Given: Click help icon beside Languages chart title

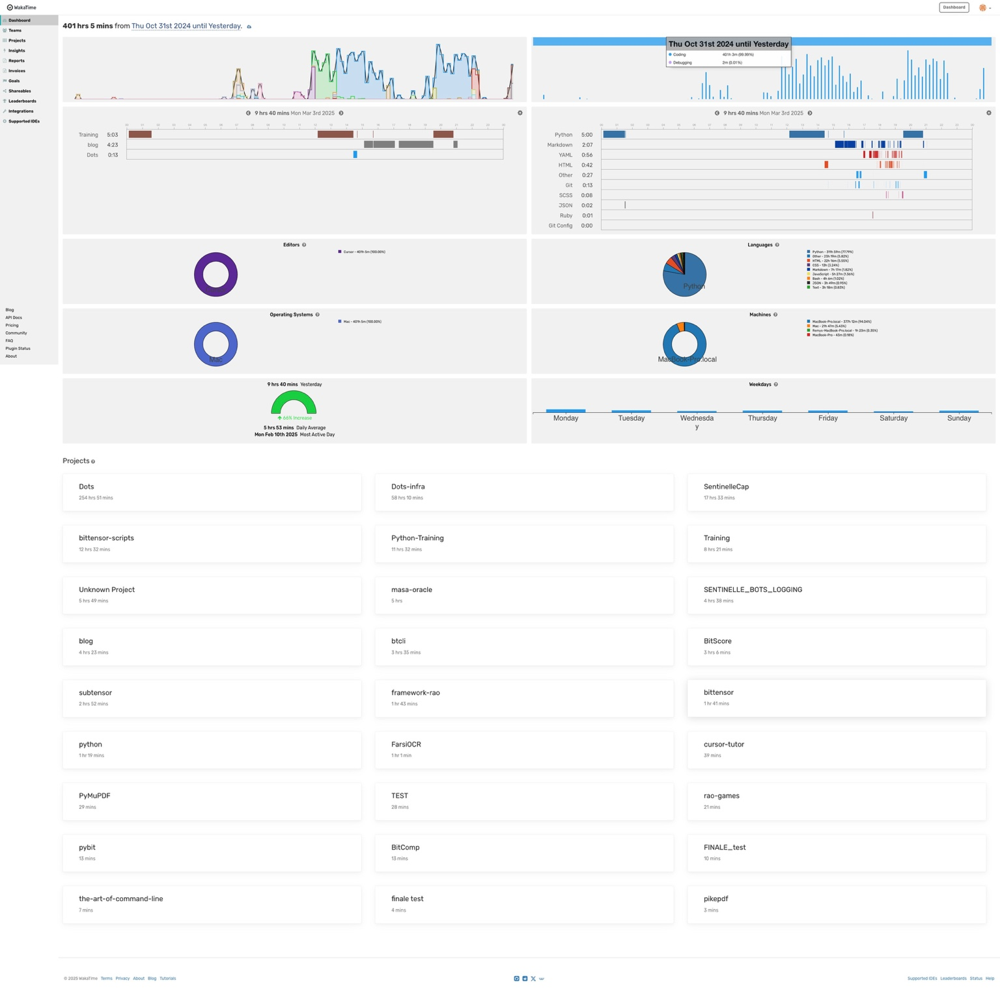Looking at the screenshot, I should [777, 245].
